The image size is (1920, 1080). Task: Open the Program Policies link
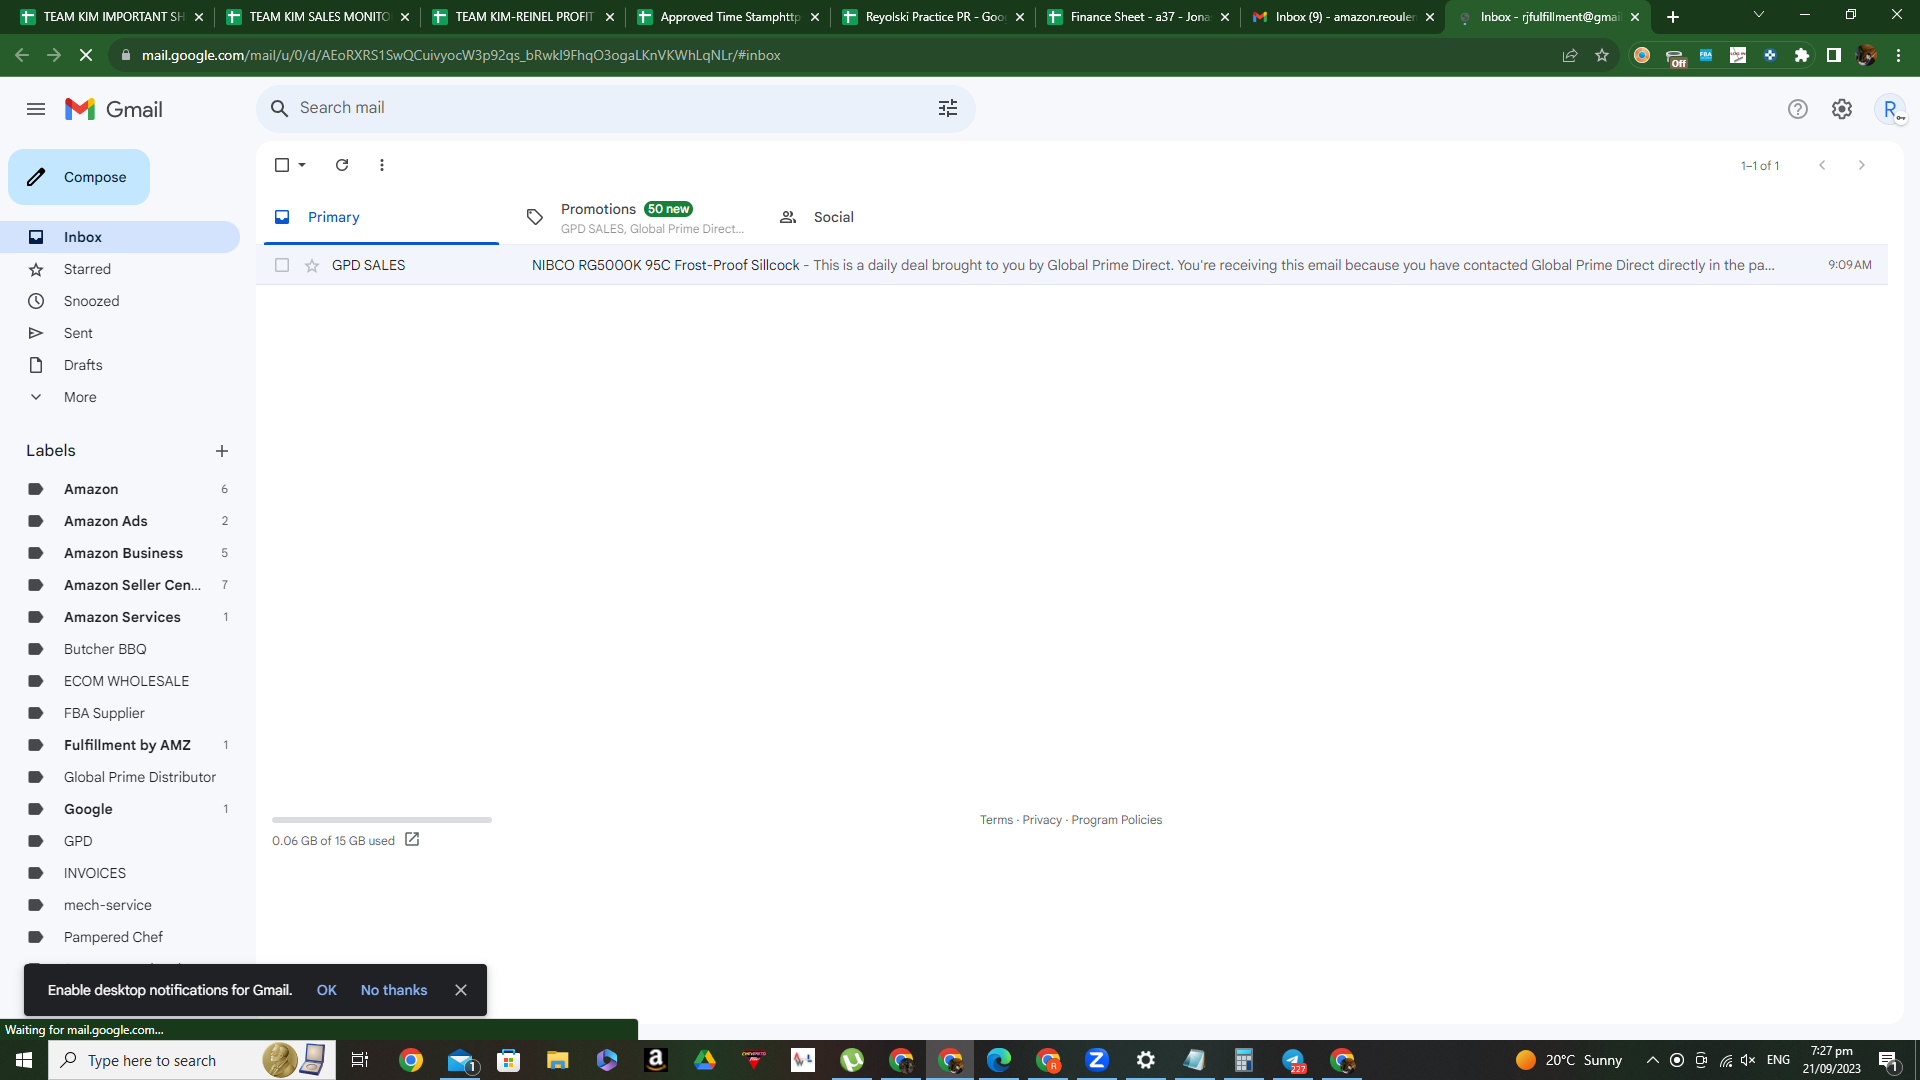tap(1117, 820)
